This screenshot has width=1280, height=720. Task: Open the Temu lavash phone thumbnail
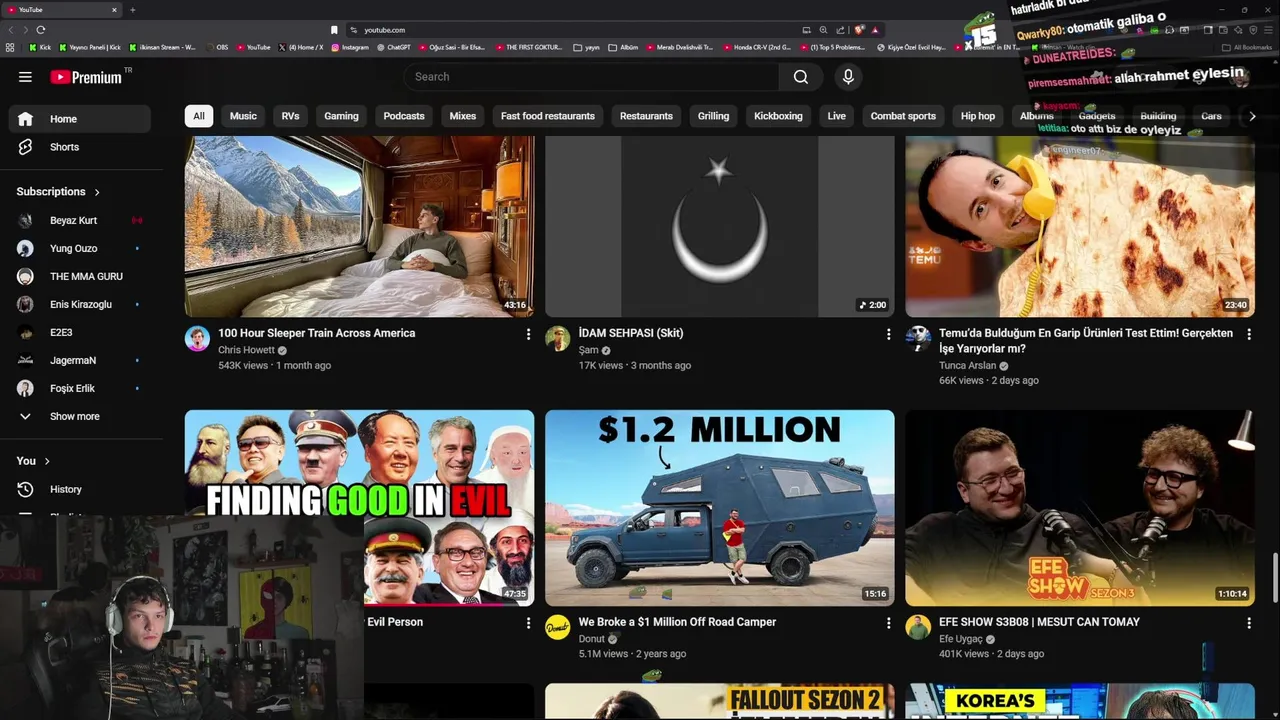(x=1080, y=227)
